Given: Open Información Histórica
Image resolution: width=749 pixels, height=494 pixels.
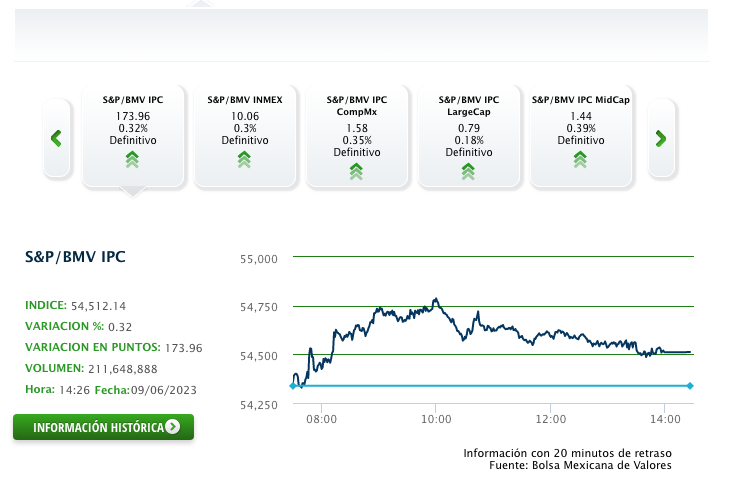Looking at the screenshot, I should point(98,427).
